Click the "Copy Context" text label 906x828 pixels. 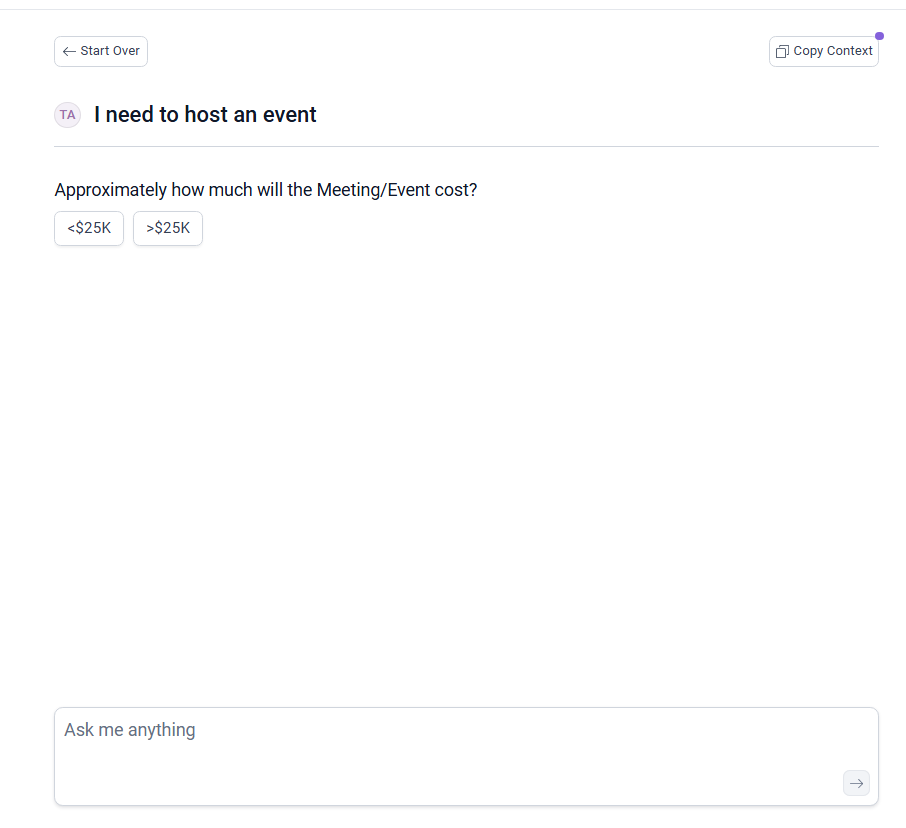point(833,51)
